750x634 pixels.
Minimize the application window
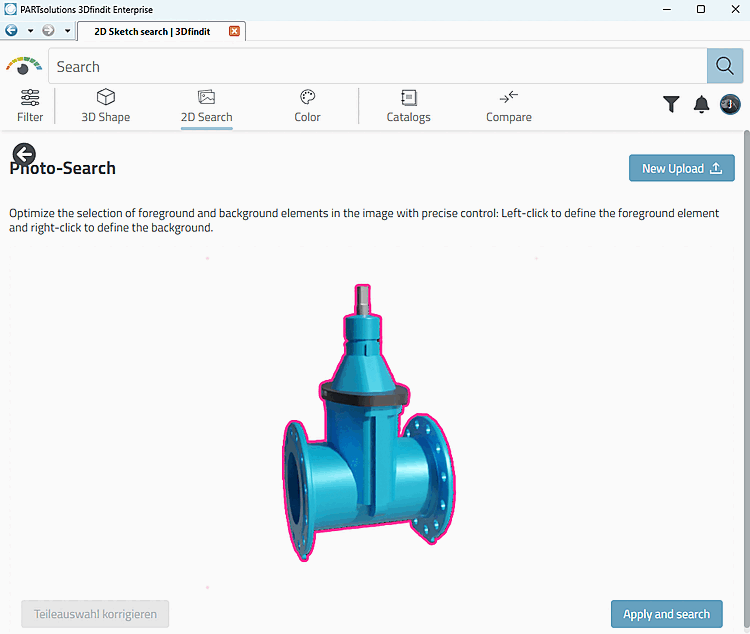[x=667, y=9]
